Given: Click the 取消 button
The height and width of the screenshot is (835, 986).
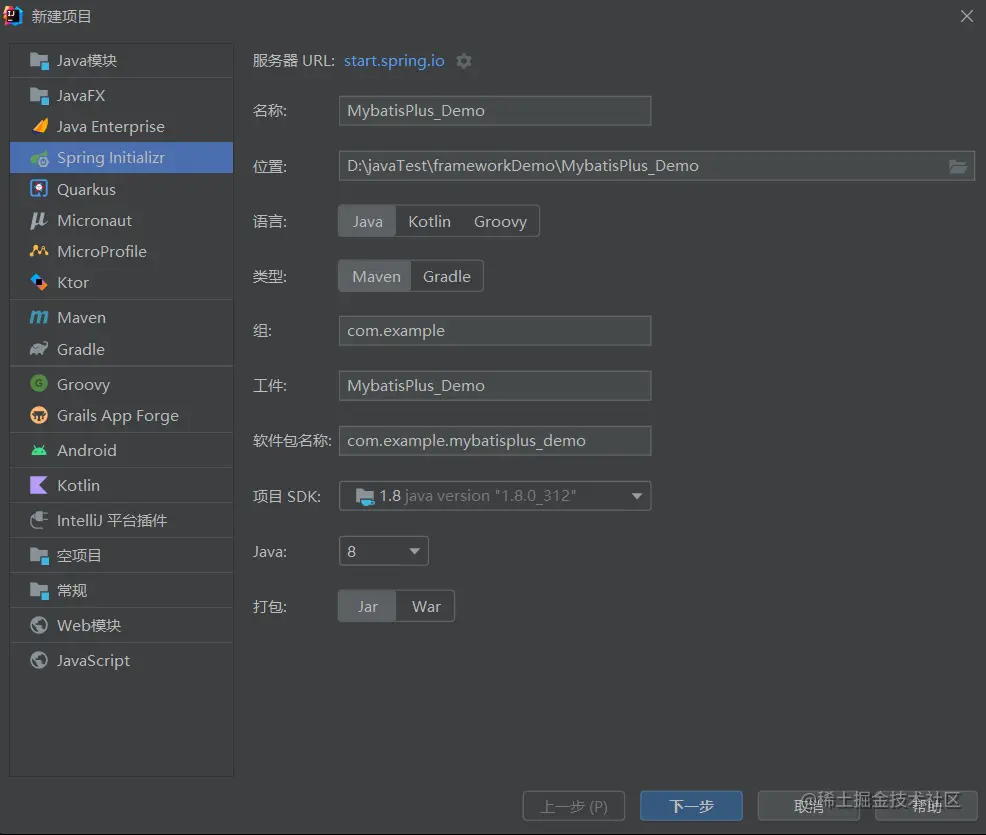Looking at the screenshot, I should coord(808,806).
